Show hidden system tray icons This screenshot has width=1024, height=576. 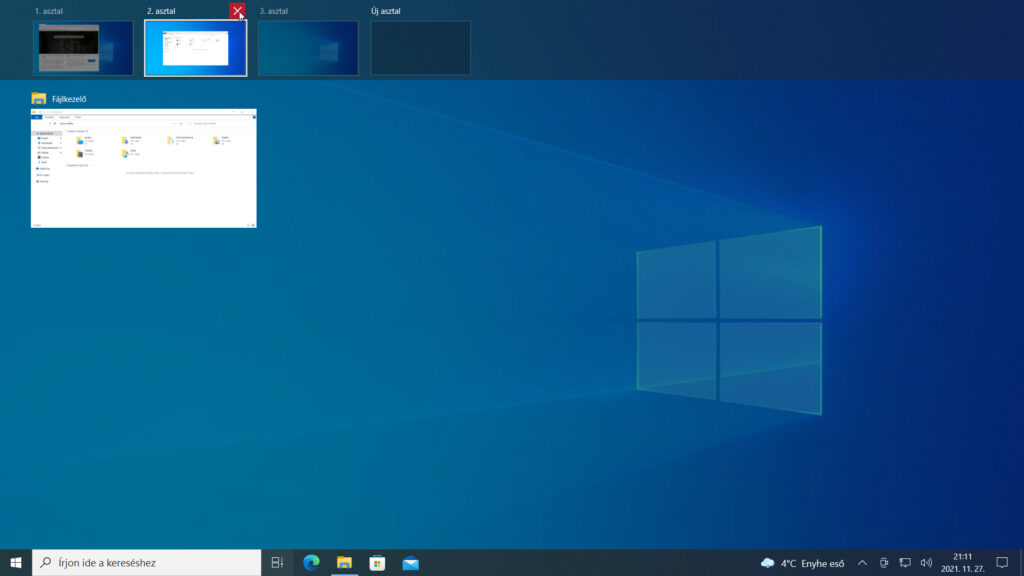(x=862, y=563)
